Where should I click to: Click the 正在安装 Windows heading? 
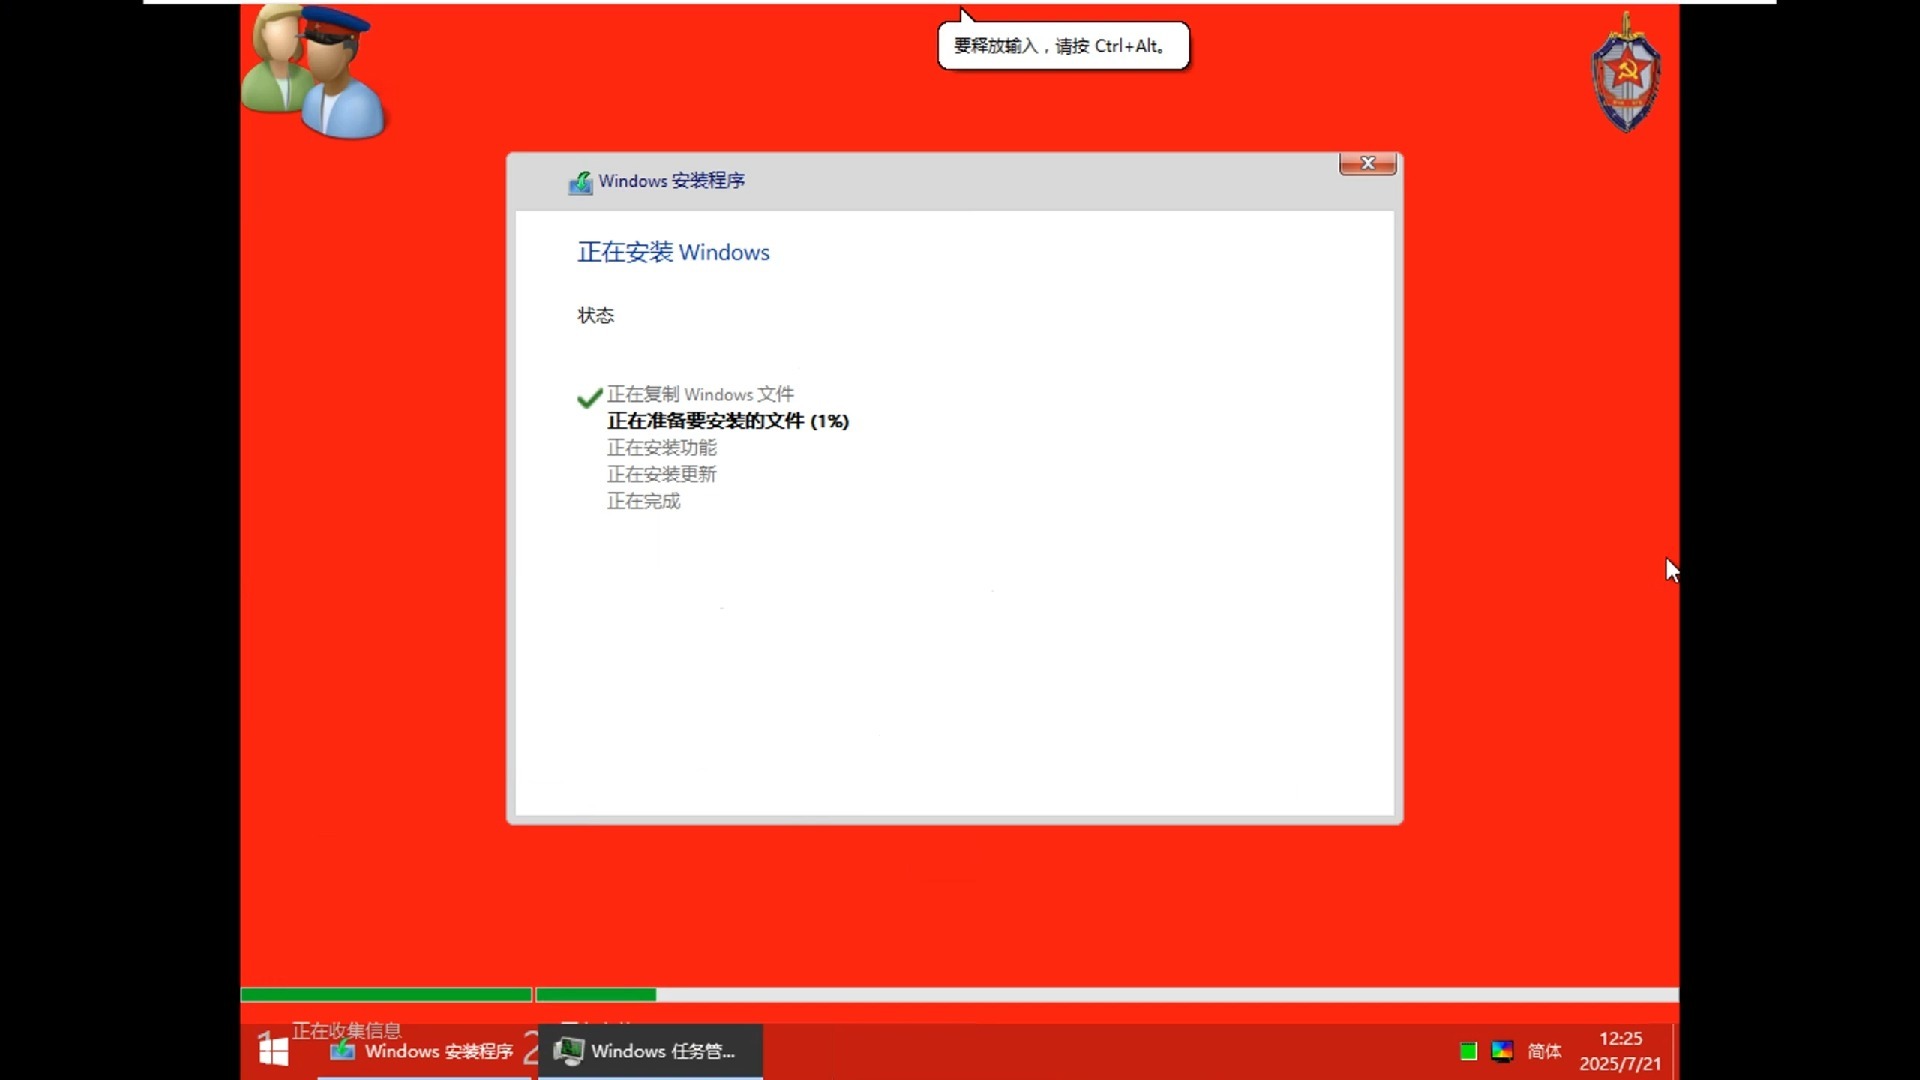(x=673, y=252)
